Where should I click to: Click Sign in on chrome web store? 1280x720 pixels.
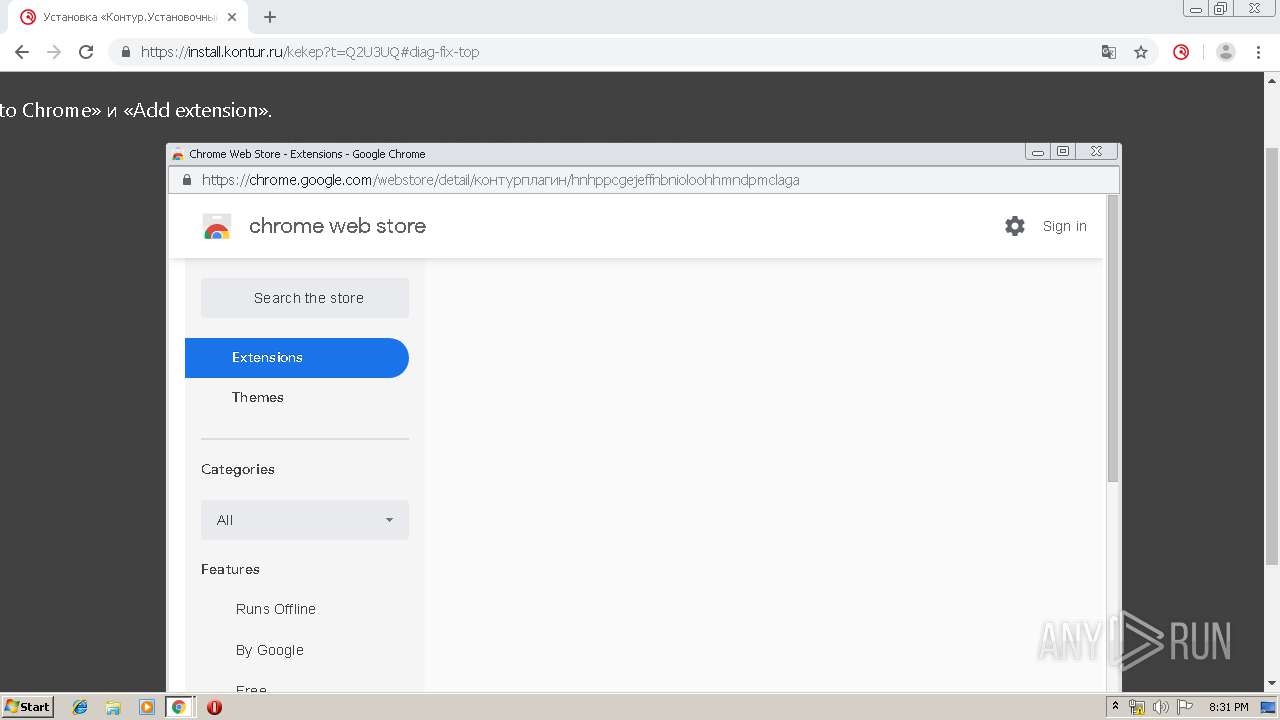point(1065,226)
